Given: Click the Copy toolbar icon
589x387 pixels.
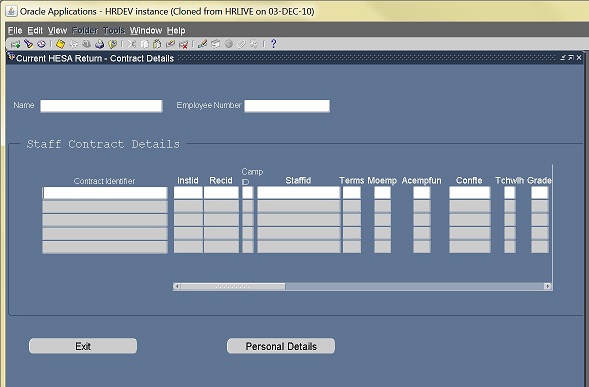Looking at the screenshot, I should (x=145, y=44).
